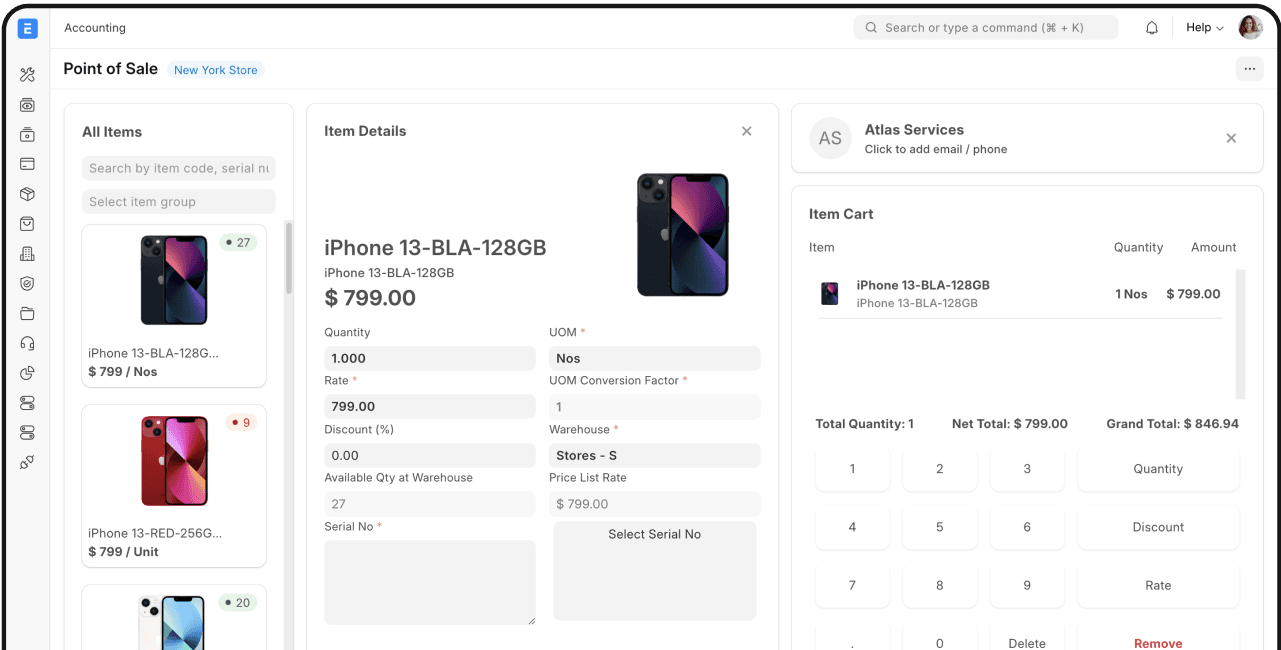
Task: Open the buildings icon in sidebar
Action: (x=27, y=254)
